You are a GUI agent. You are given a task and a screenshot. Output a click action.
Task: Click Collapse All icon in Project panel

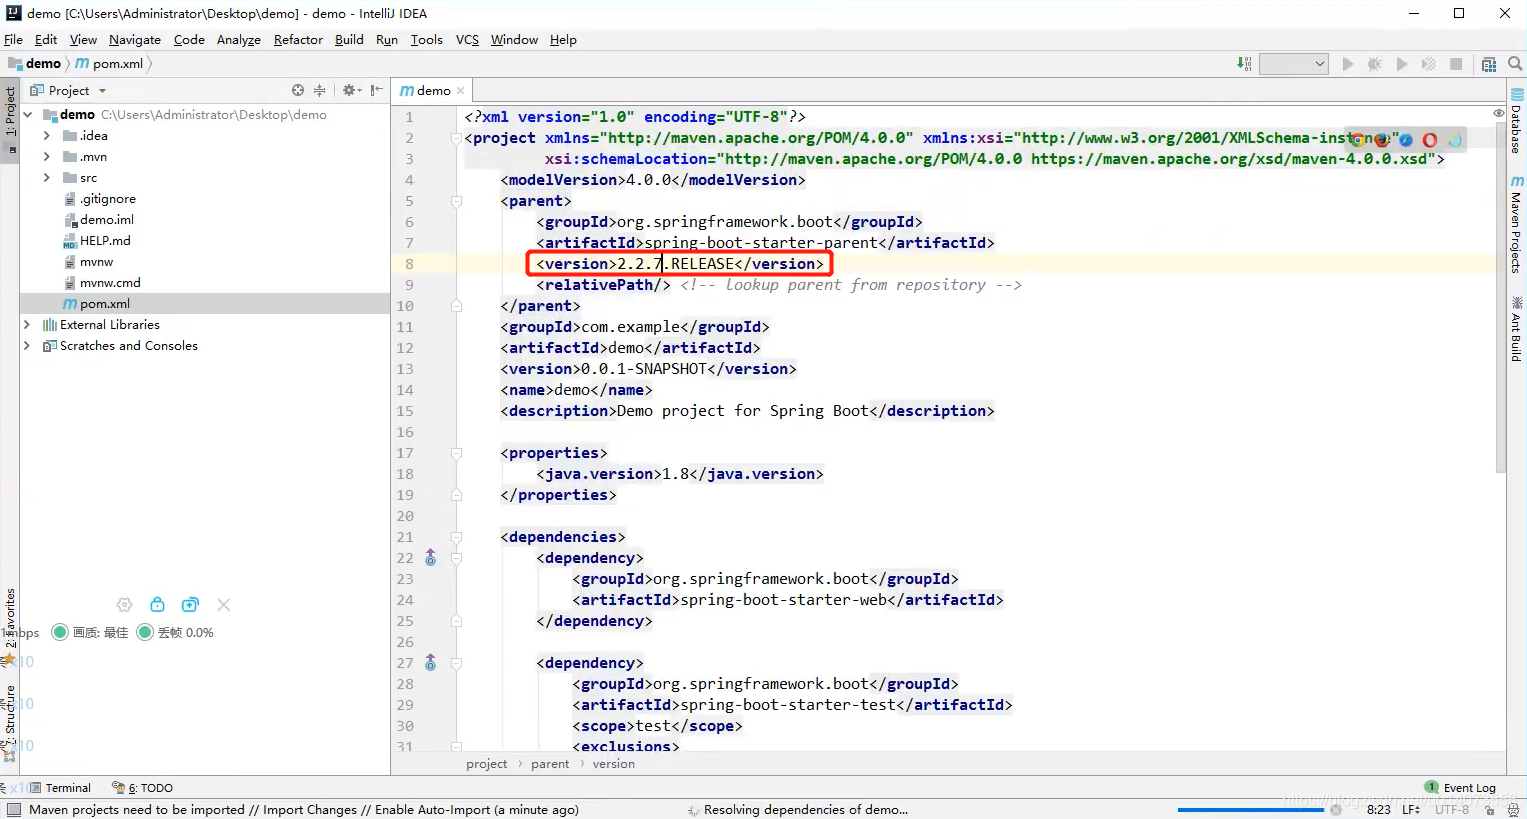(x=320, y=90)
